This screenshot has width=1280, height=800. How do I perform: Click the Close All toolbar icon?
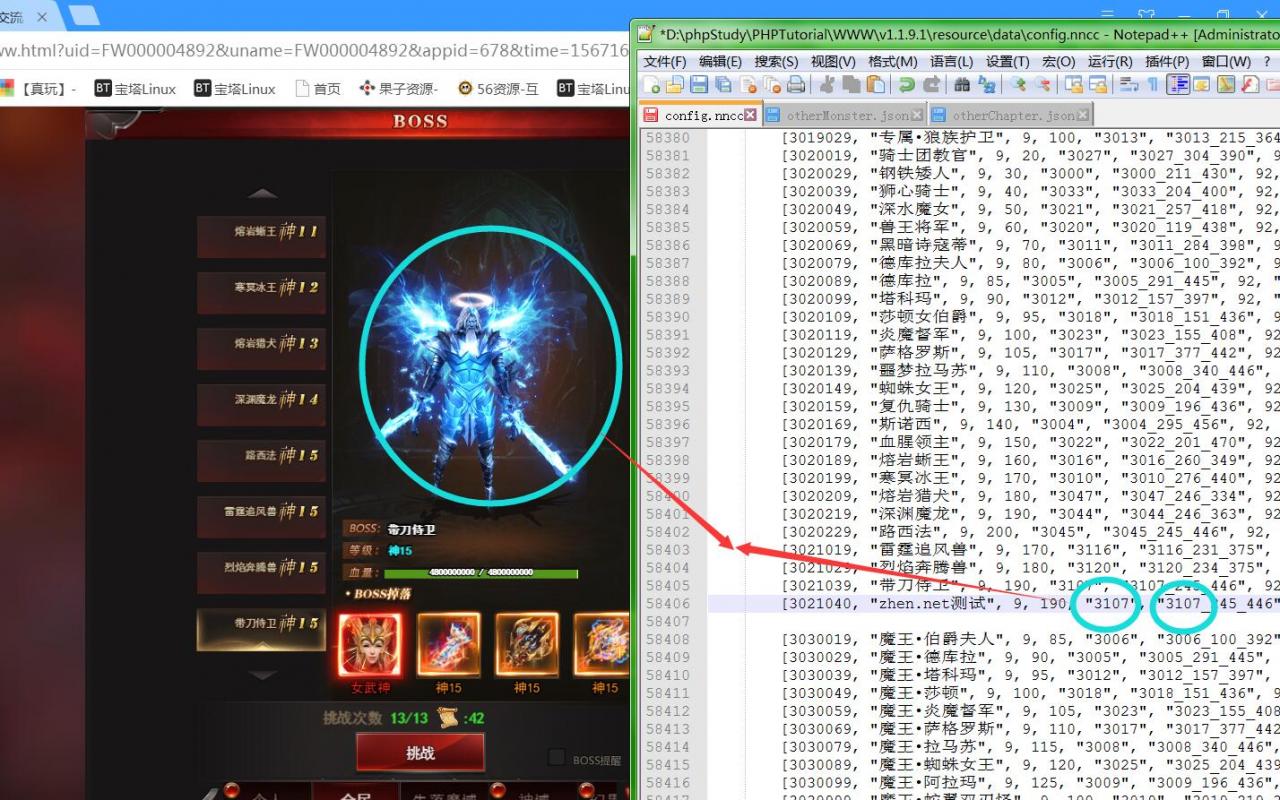pos(772,85)
